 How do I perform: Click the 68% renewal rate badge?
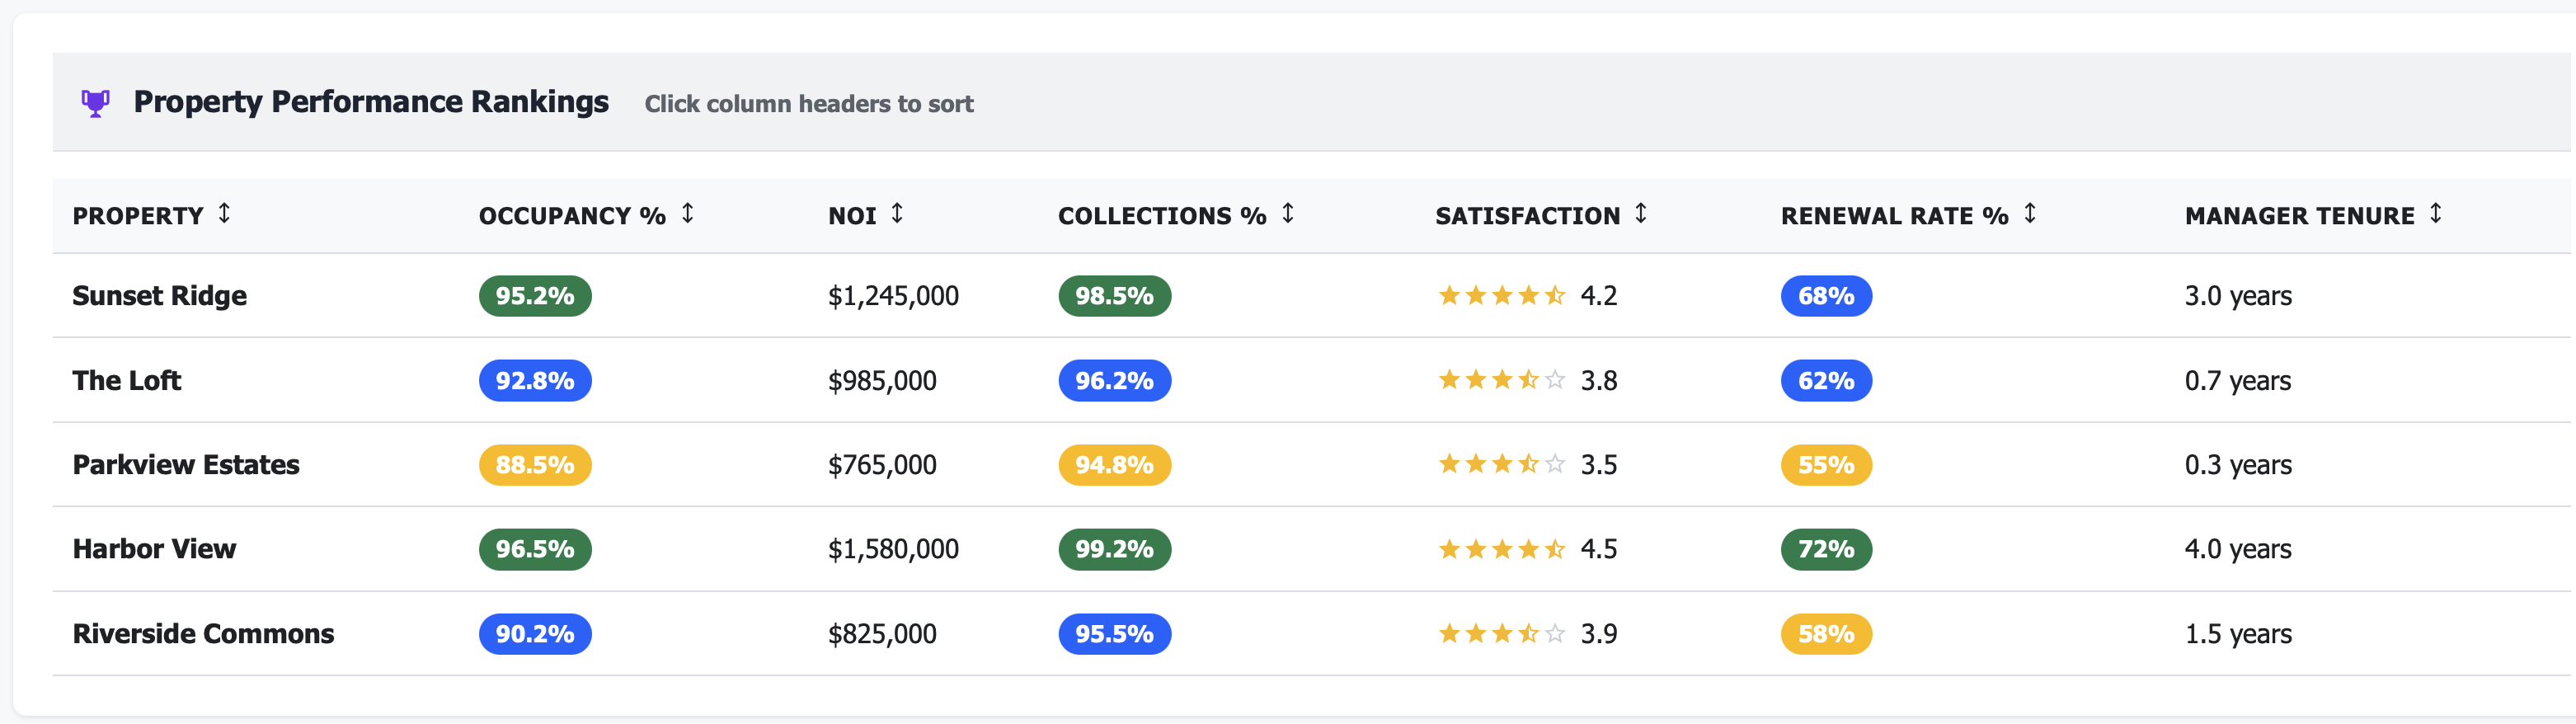tap(1827, 296)
